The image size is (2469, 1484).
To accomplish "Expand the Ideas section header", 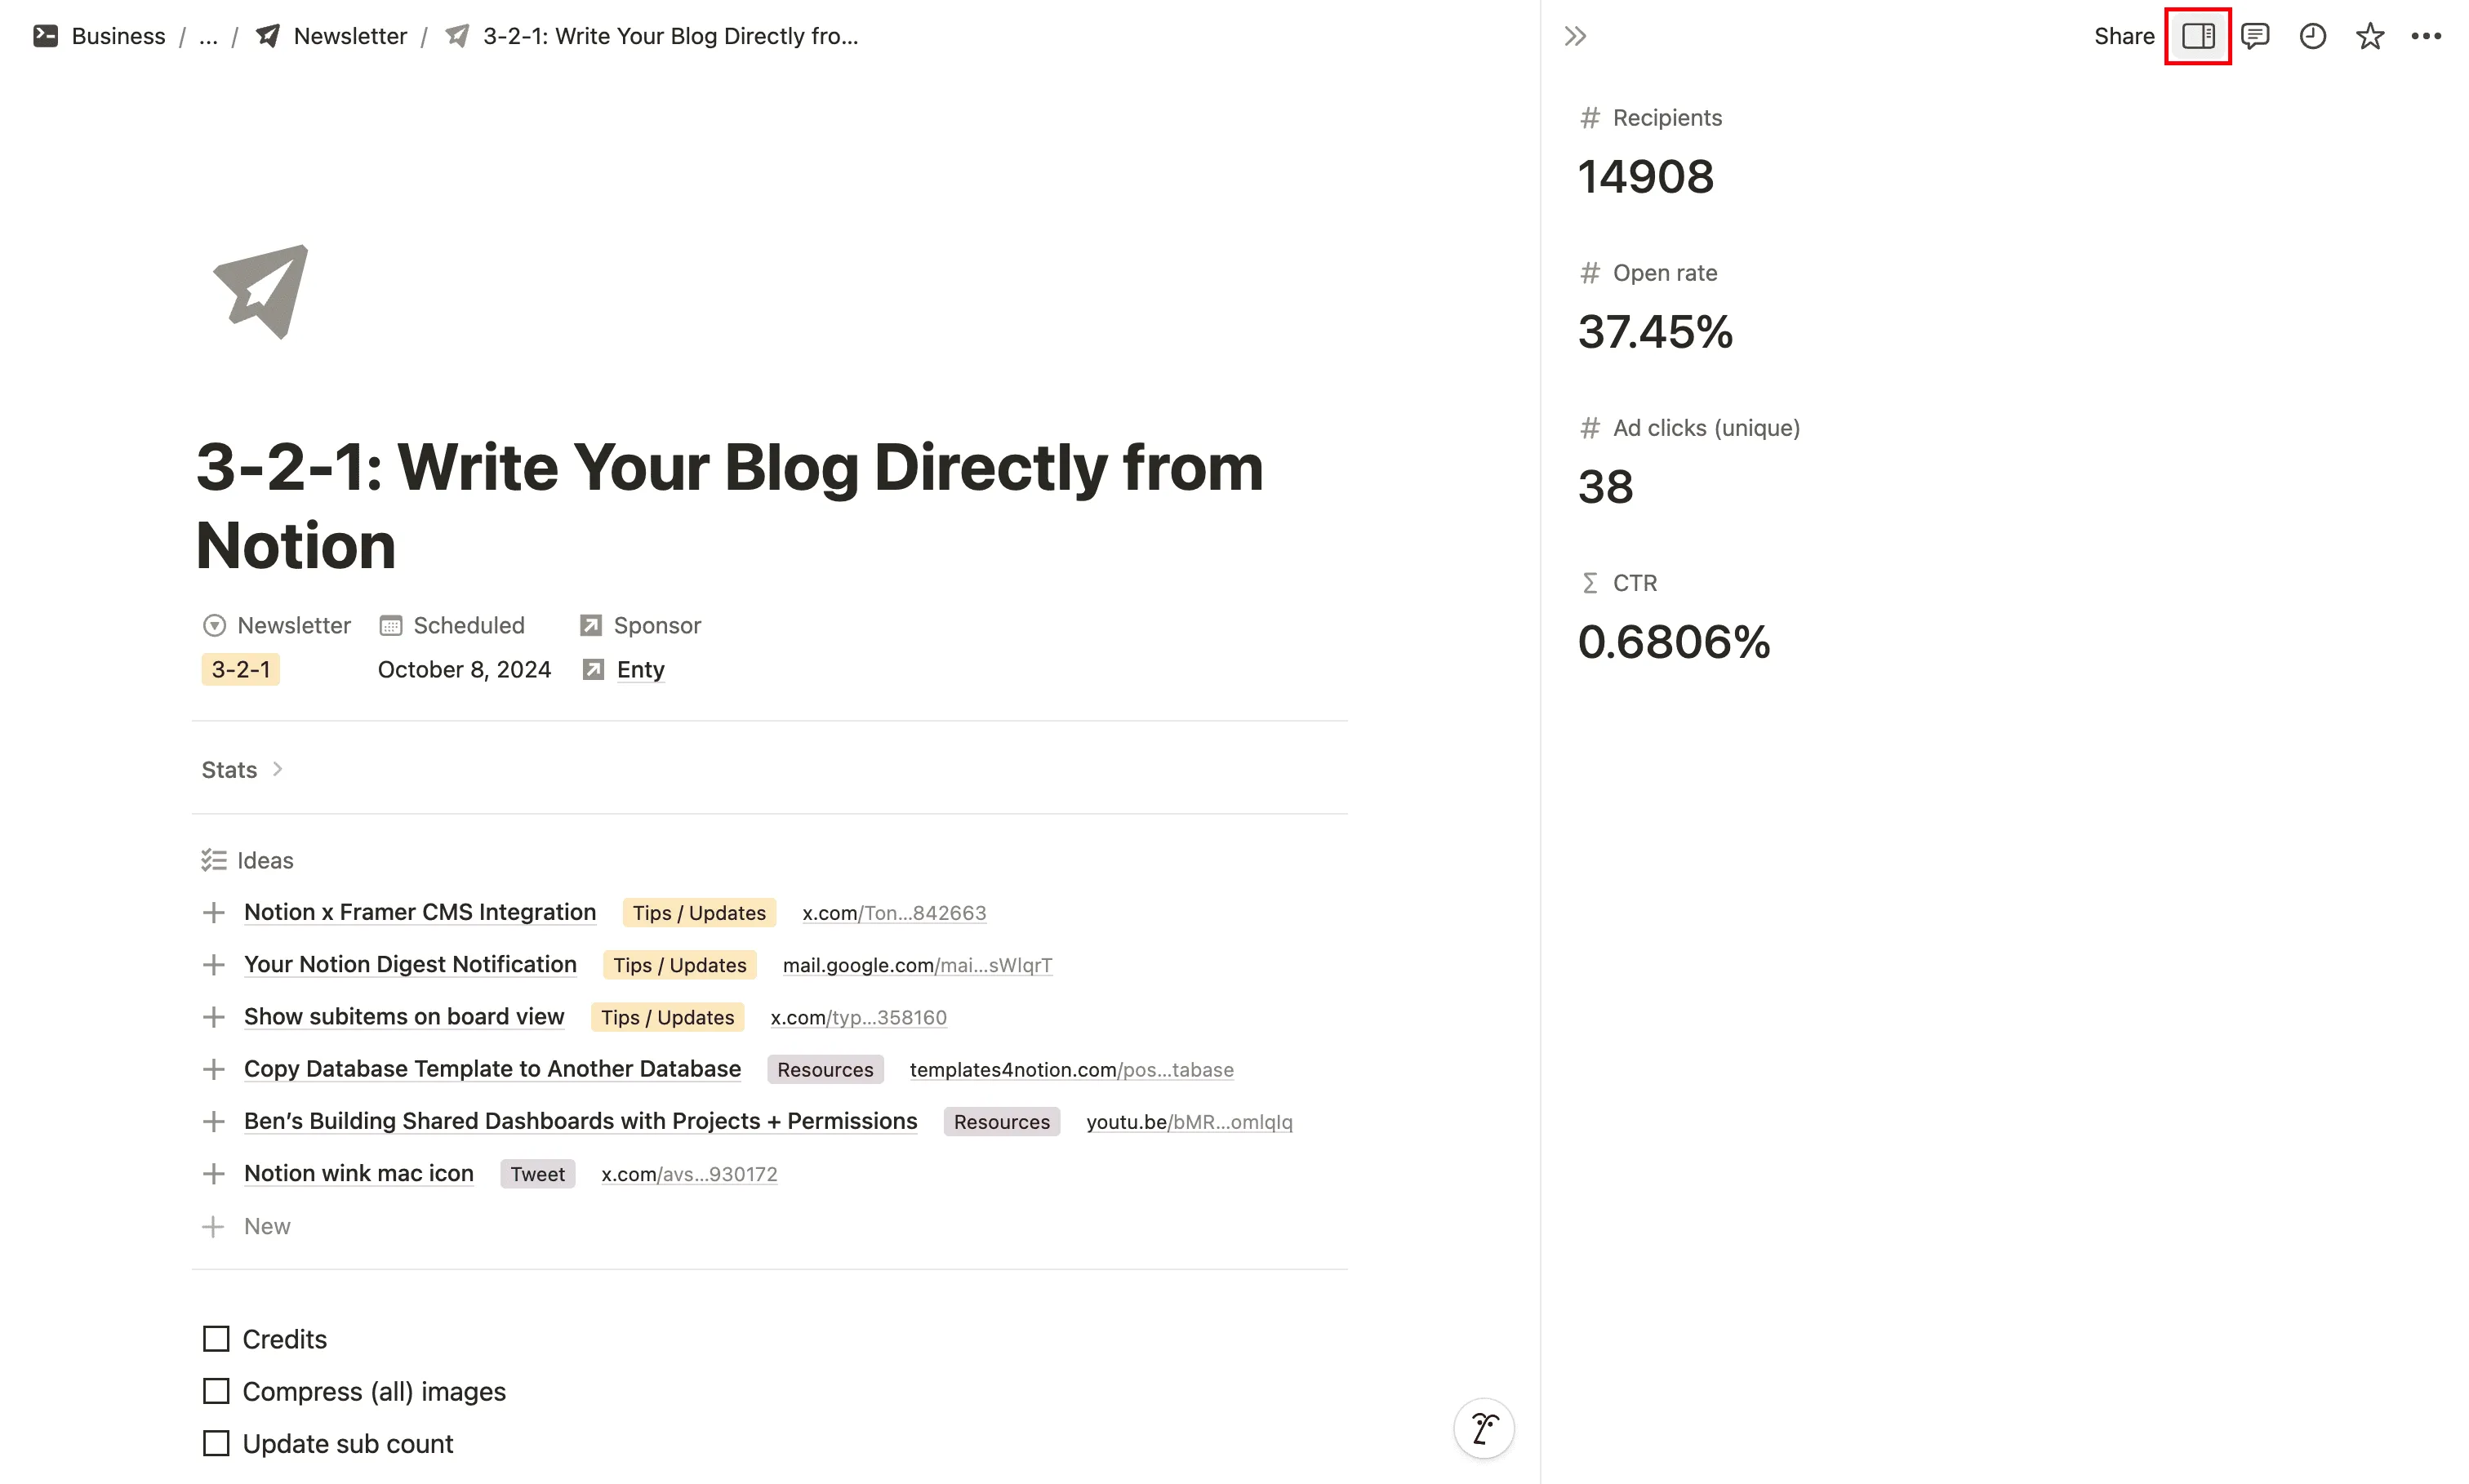I will point(265,860).
